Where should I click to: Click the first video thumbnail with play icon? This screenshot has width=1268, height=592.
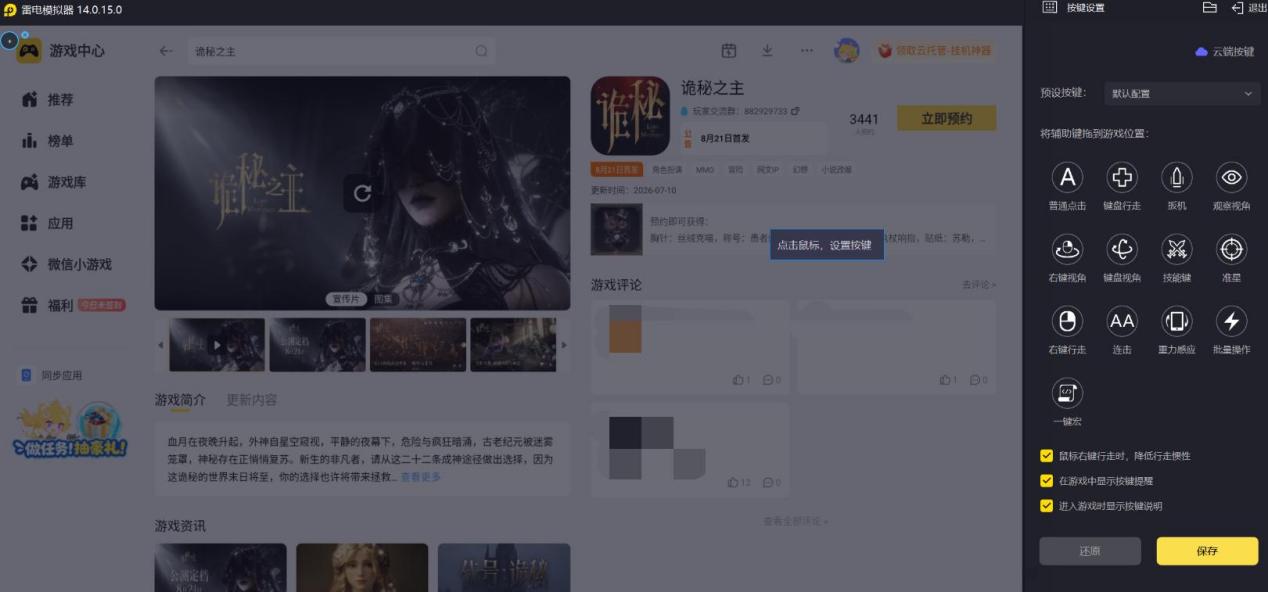click(x=217, y=345)
